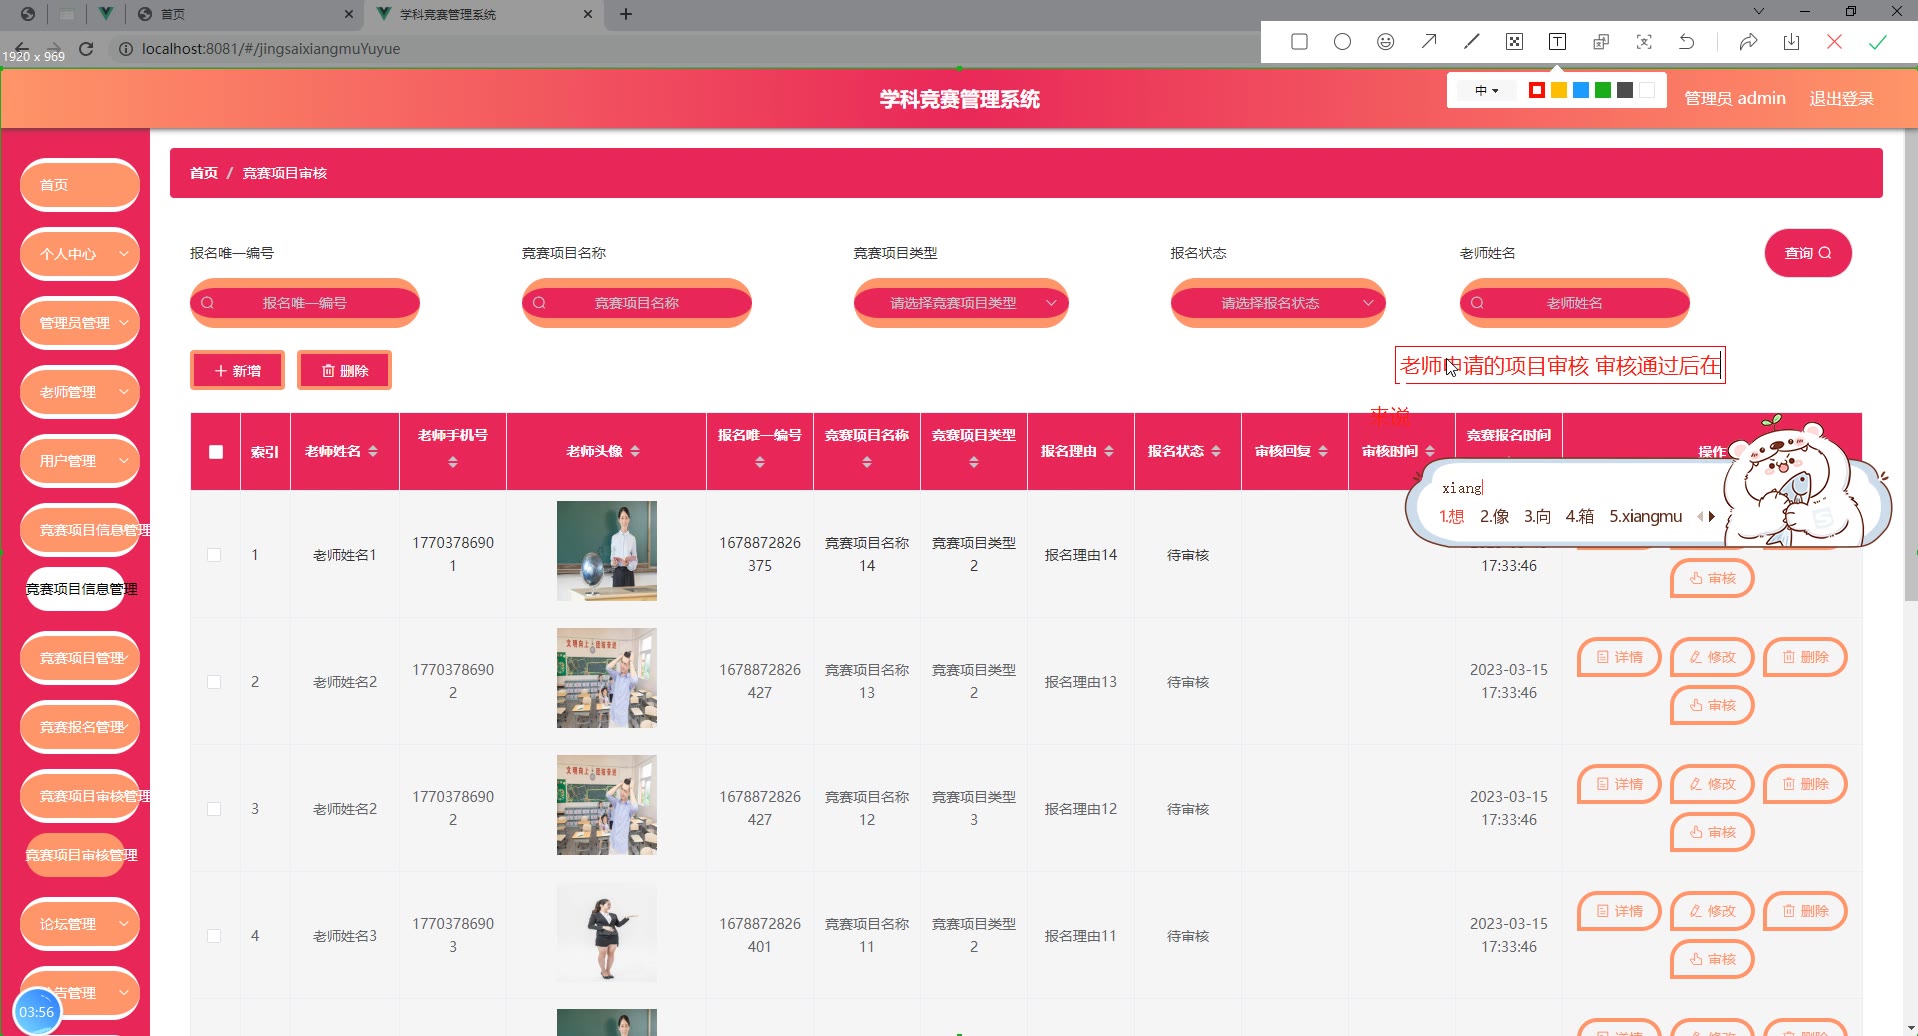The width and height of the screenshot is (1918, 1036).
Task: Click the text recognition OCR icon
Action: 1644,42
